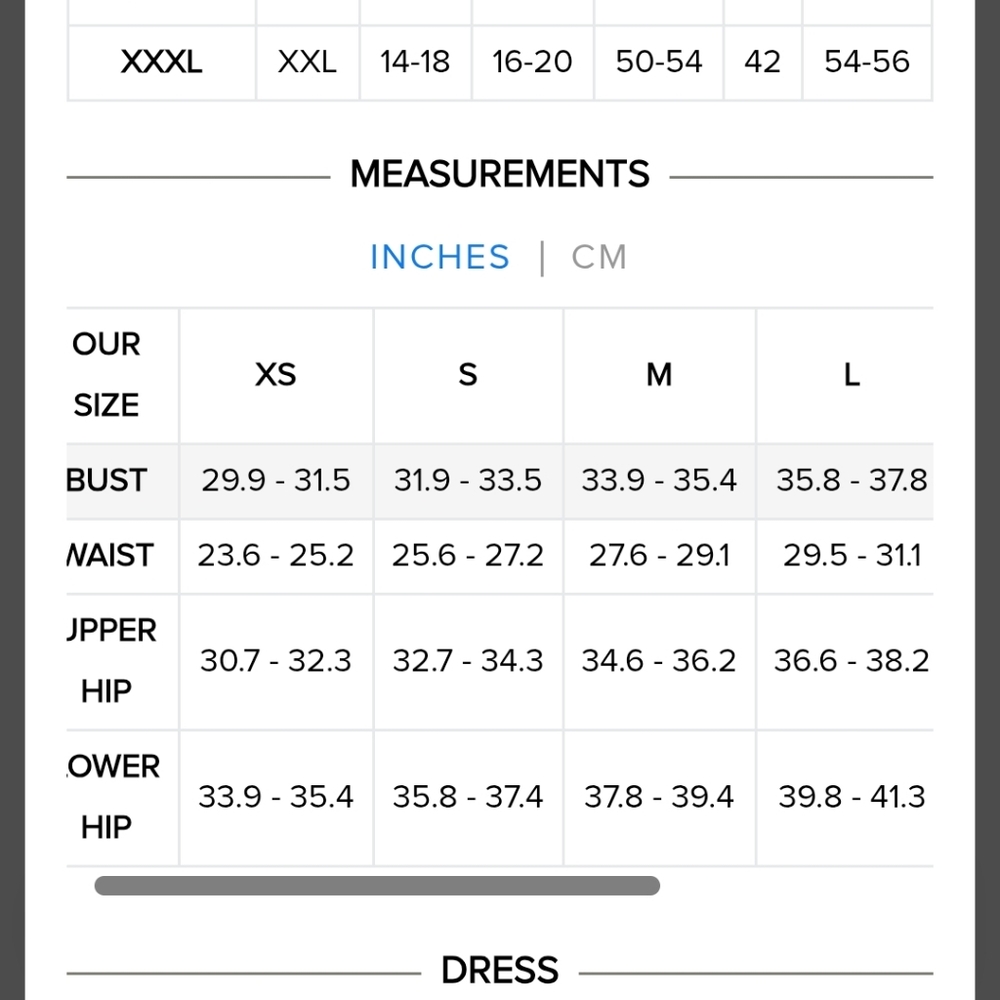1000x1000 pixels.
Task: Click the OUR SIZE header cell
Action: point(106,375)
